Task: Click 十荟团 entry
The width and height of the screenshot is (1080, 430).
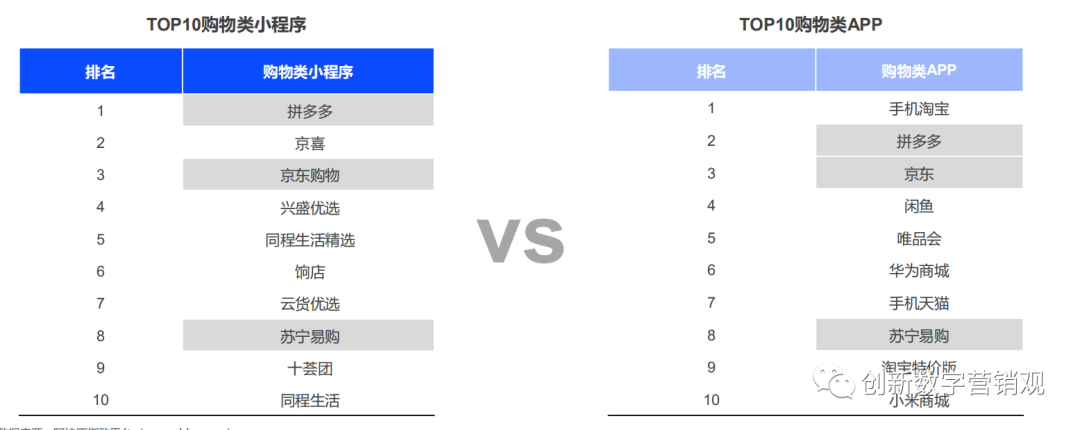Action: tap(309, 369)
